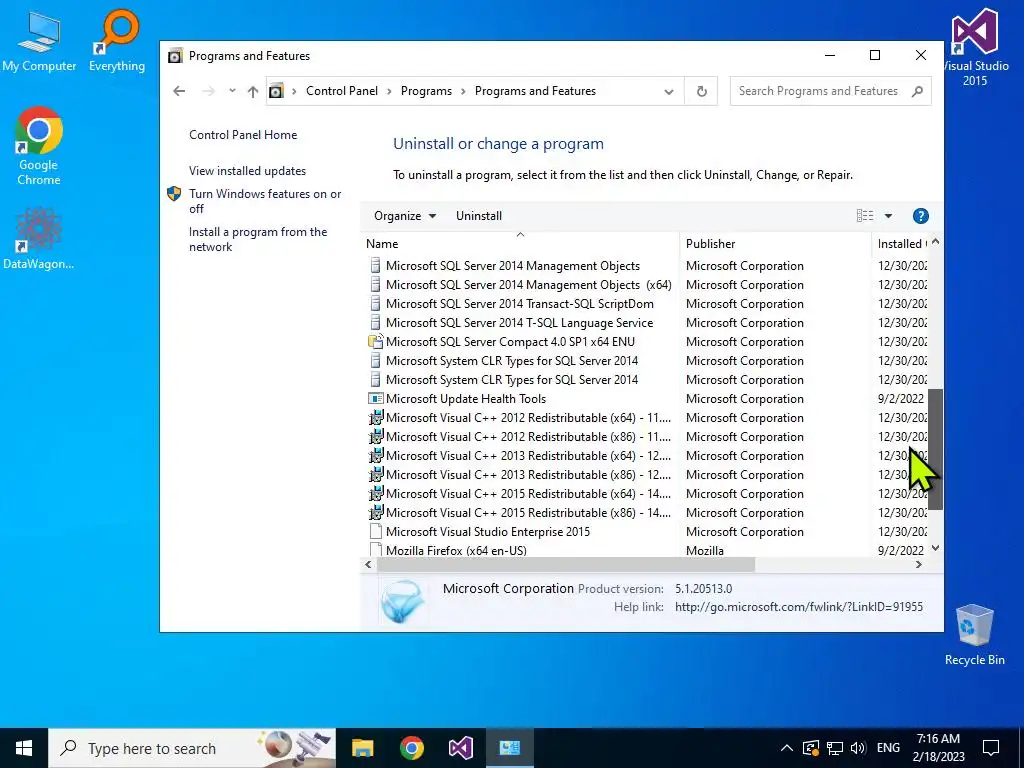The width and height of the screenshot is (1024, 768).
Task: Click scroll right arrow of horizontal scrollbar
Action: pos(919,564)
